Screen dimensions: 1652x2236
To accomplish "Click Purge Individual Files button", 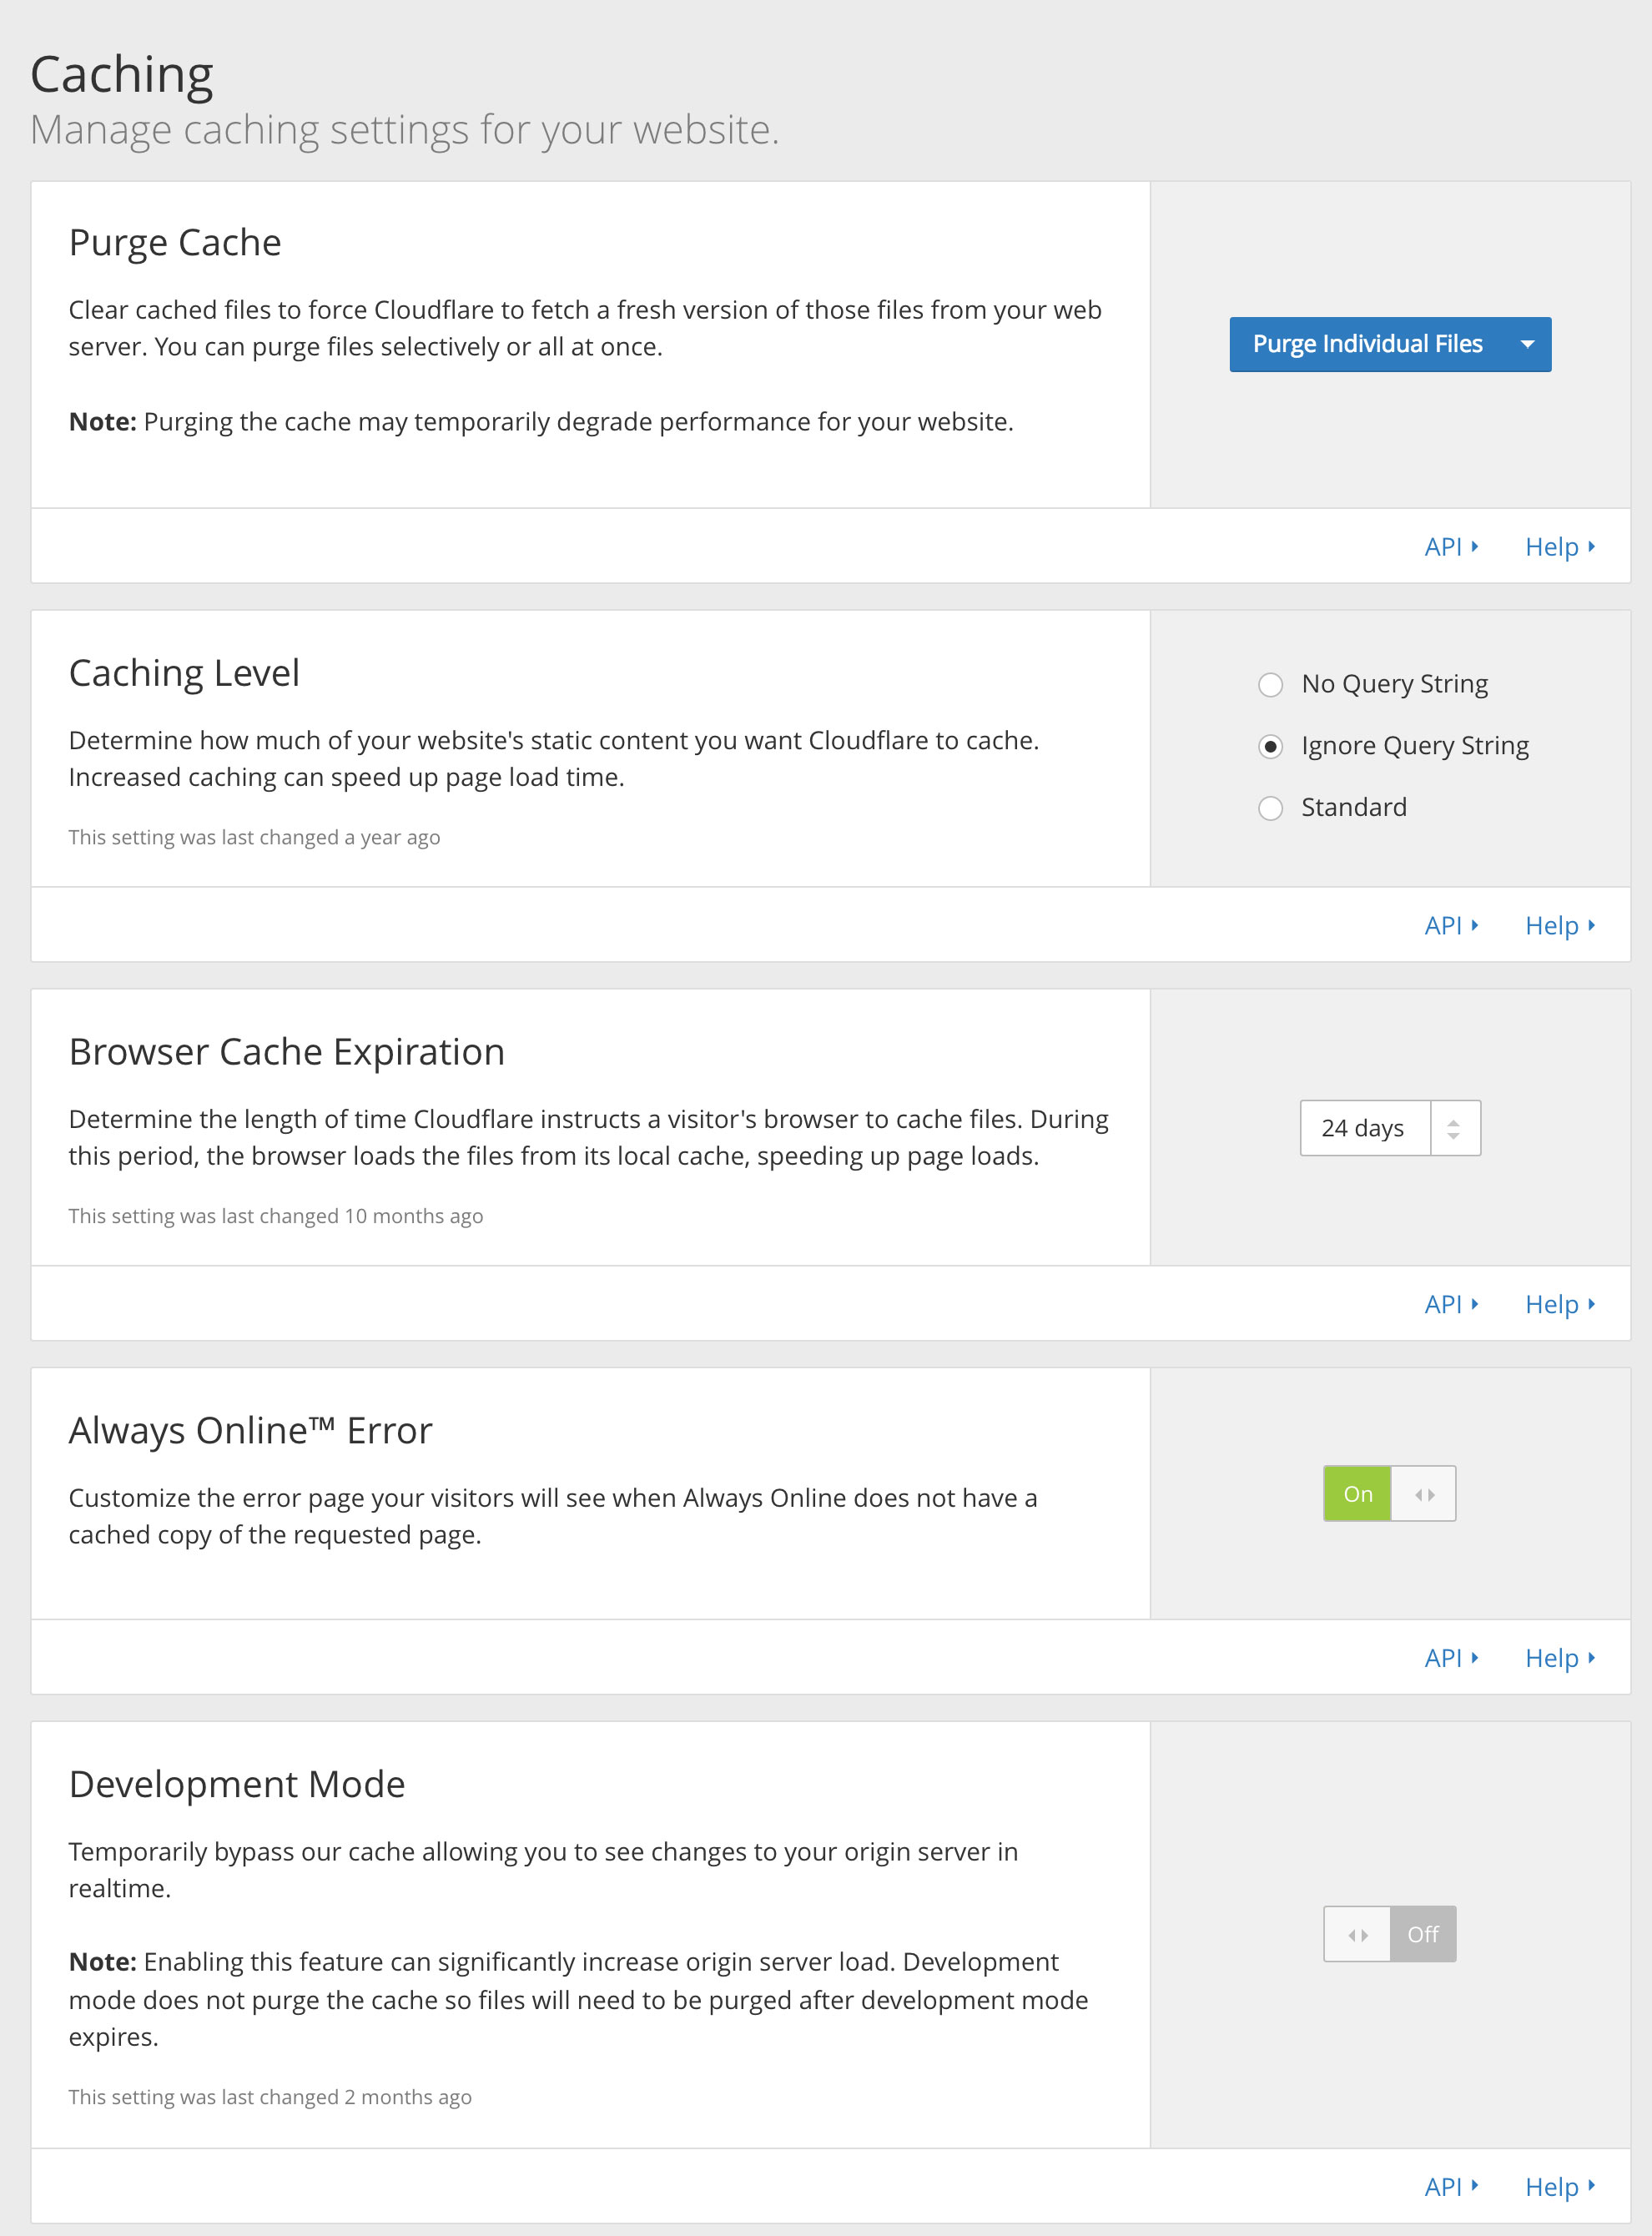I will point(1366,344).
